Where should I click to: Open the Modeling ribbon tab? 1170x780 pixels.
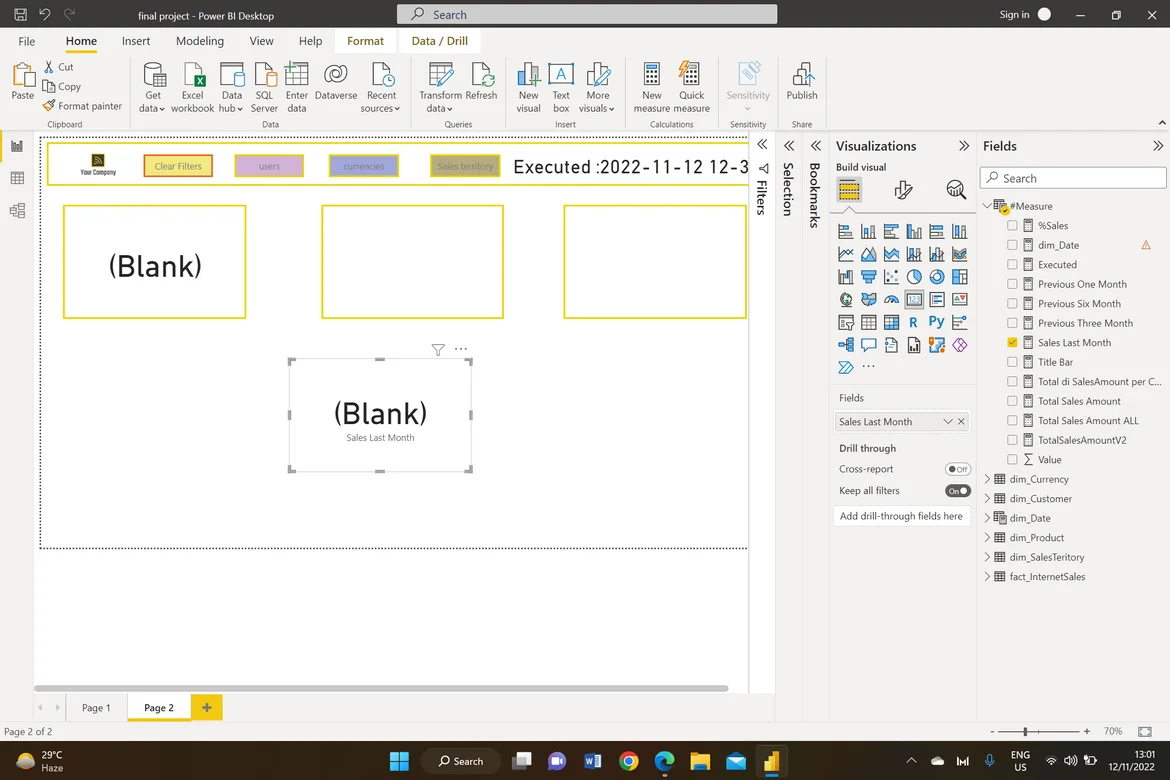click(x=200, y=41)
